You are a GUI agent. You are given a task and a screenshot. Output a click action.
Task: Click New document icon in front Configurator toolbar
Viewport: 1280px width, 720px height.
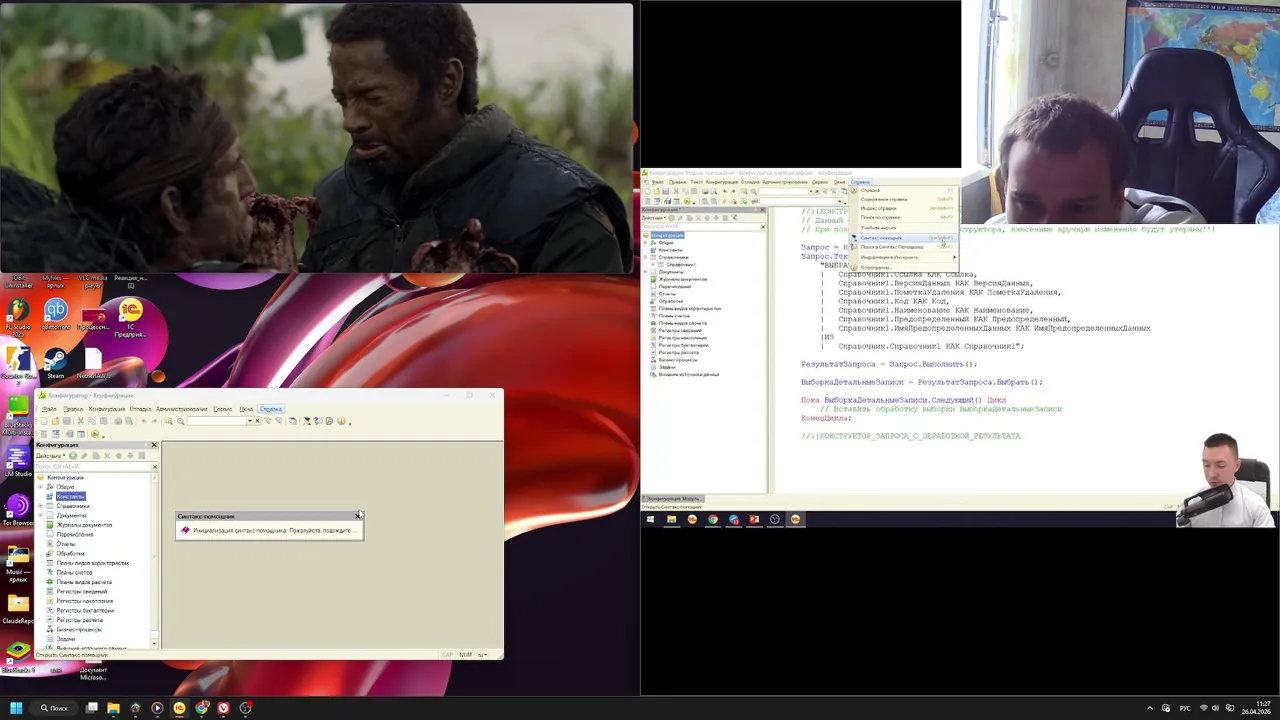tap(44, 421)
